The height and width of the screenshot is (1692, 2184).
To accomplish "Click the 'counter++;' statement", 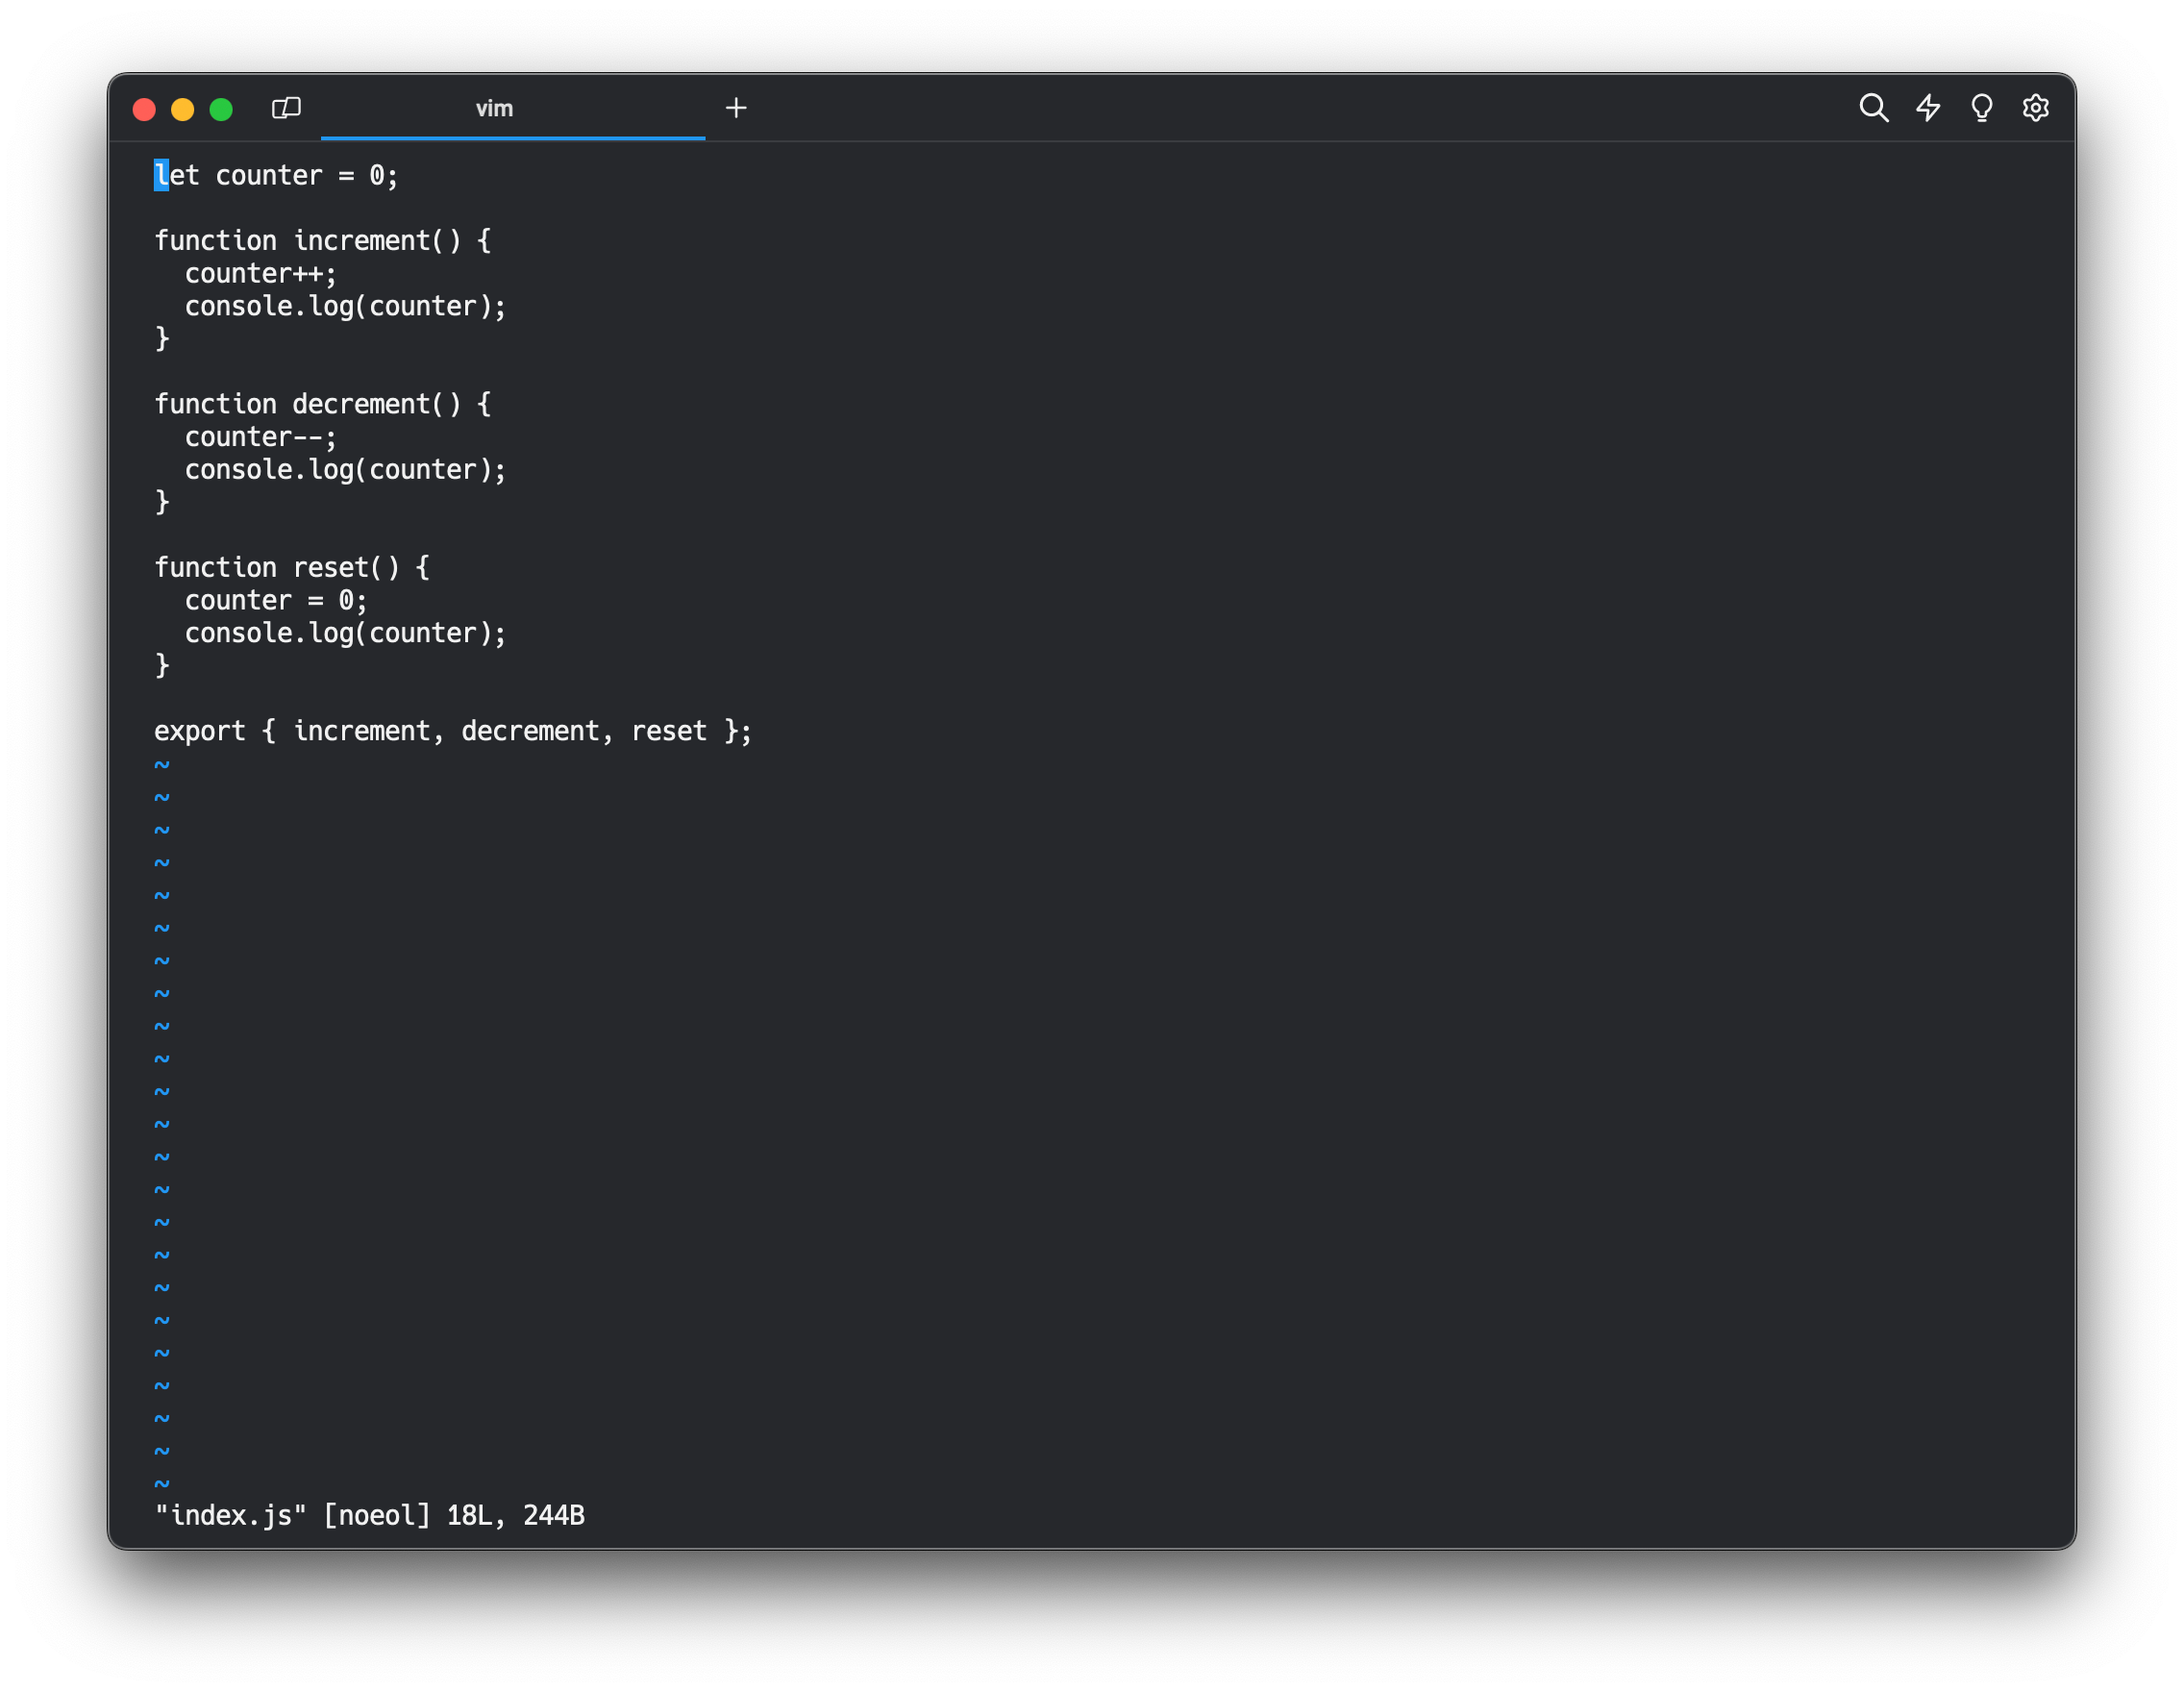I will click(260, 274).
